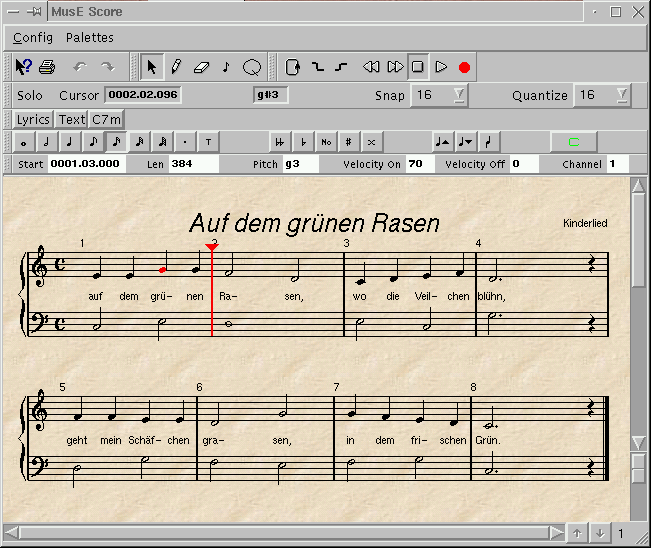Select the pencil draw tool

click(176, 67)
